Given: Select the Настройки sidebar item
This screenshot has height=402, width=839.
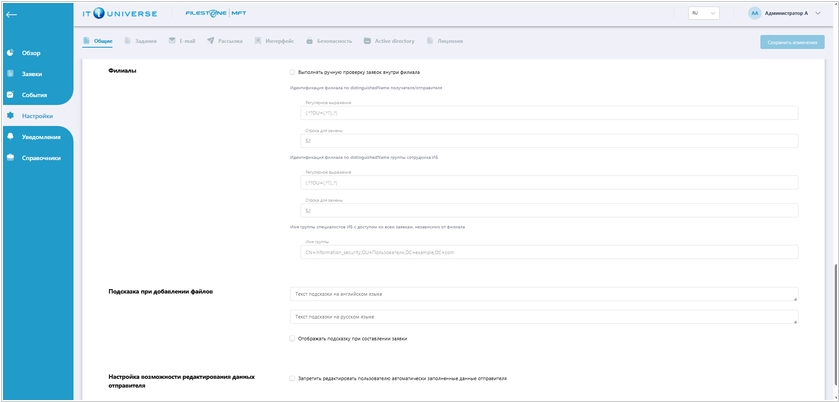Looking at the screenshot, I should (36, 116).
